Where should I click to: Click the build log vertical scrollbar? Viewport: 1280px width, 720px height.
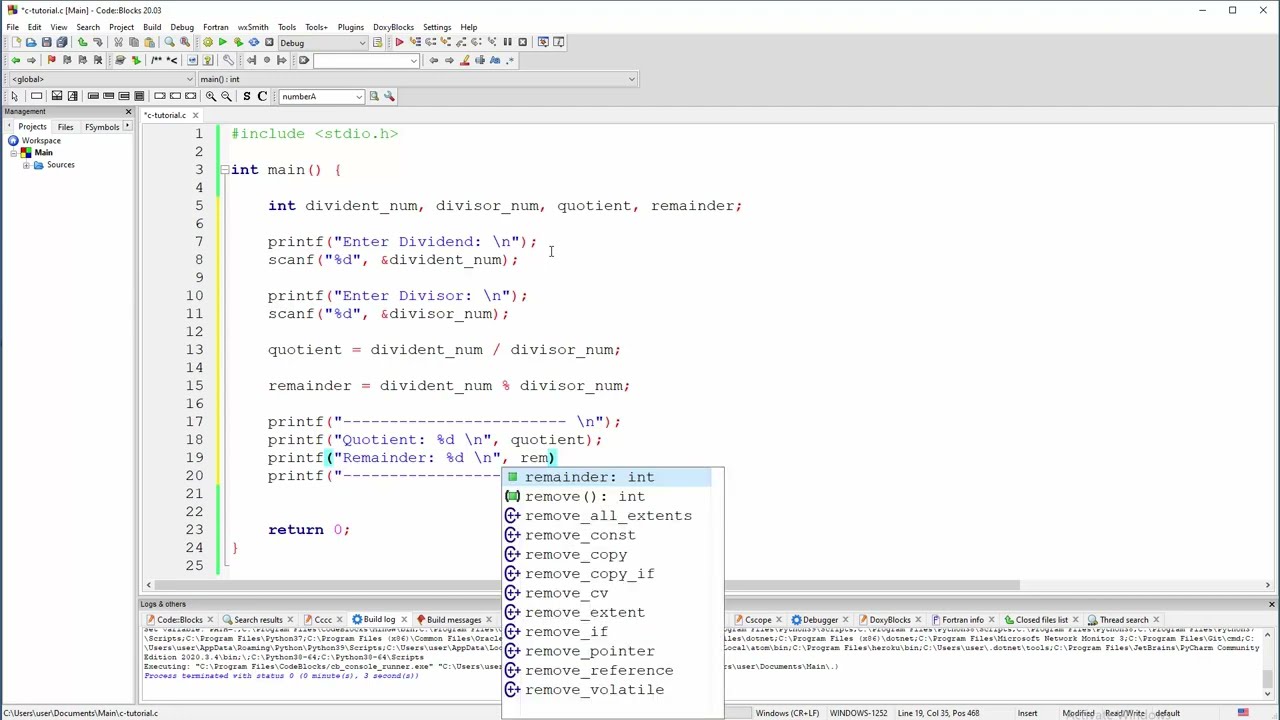point(1268,680)
